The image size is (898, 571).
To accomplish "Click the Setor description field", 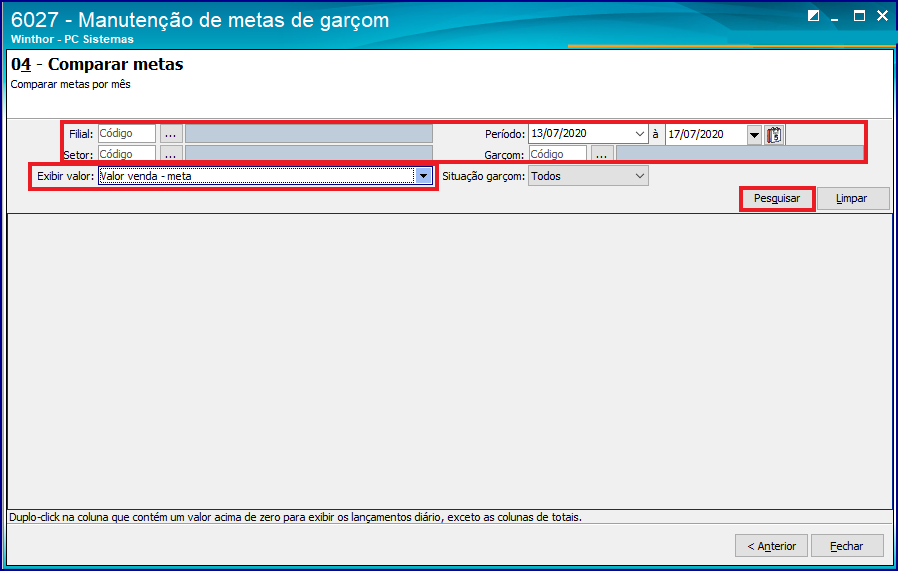I will 309,153.
